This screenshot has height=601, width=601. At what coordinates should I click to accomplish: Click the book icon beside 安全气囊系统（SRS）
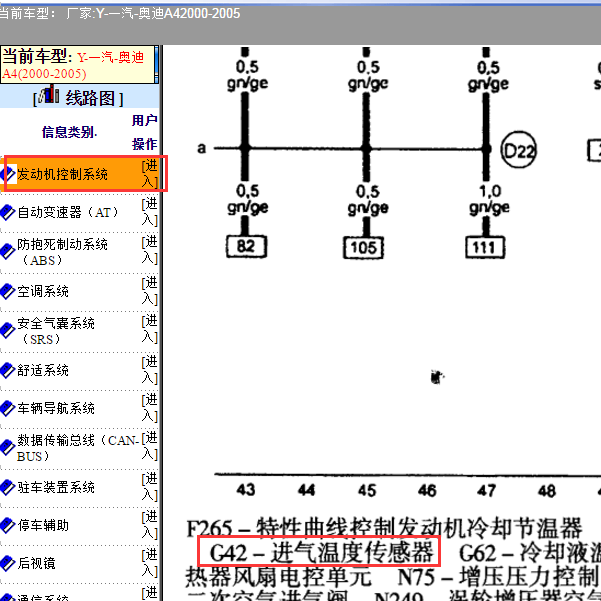8,330
